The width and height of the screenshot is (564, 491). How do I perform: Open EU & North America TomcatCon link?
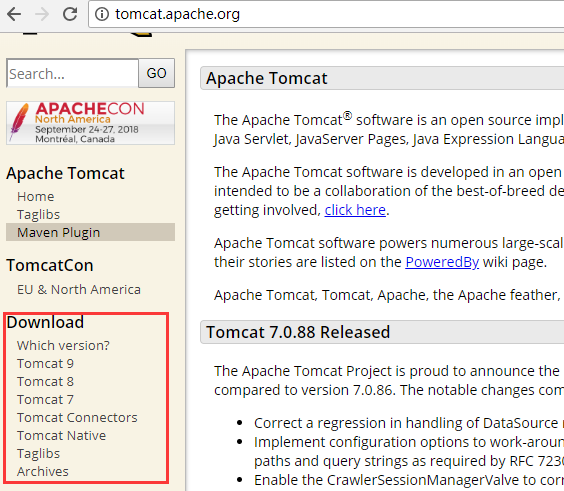[79, 289]
